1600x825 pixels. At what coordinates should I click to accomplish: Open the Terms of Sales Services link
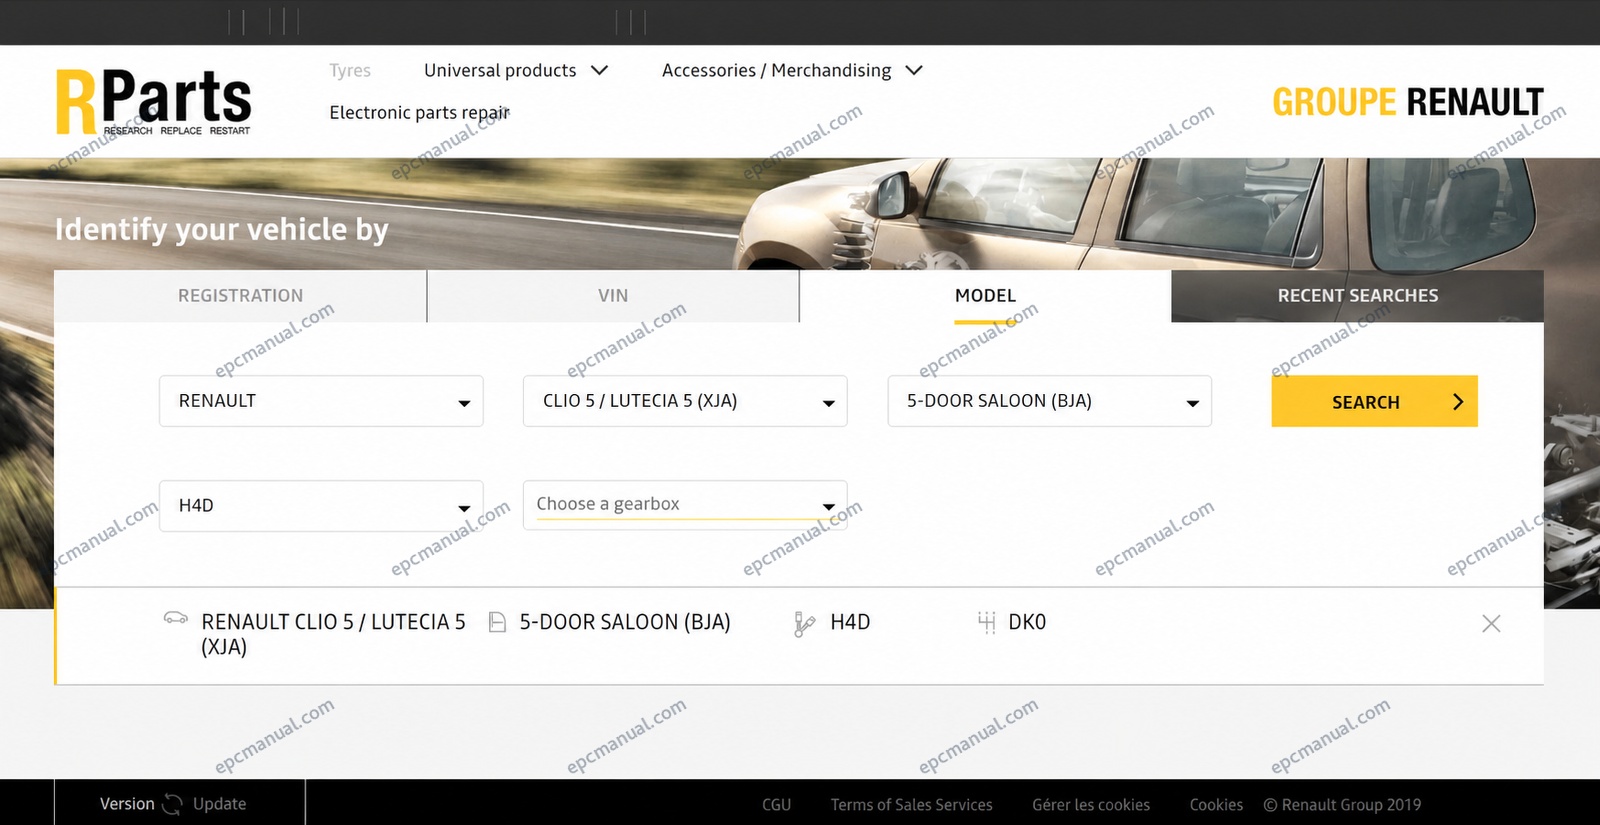click(x=911, y=805)
